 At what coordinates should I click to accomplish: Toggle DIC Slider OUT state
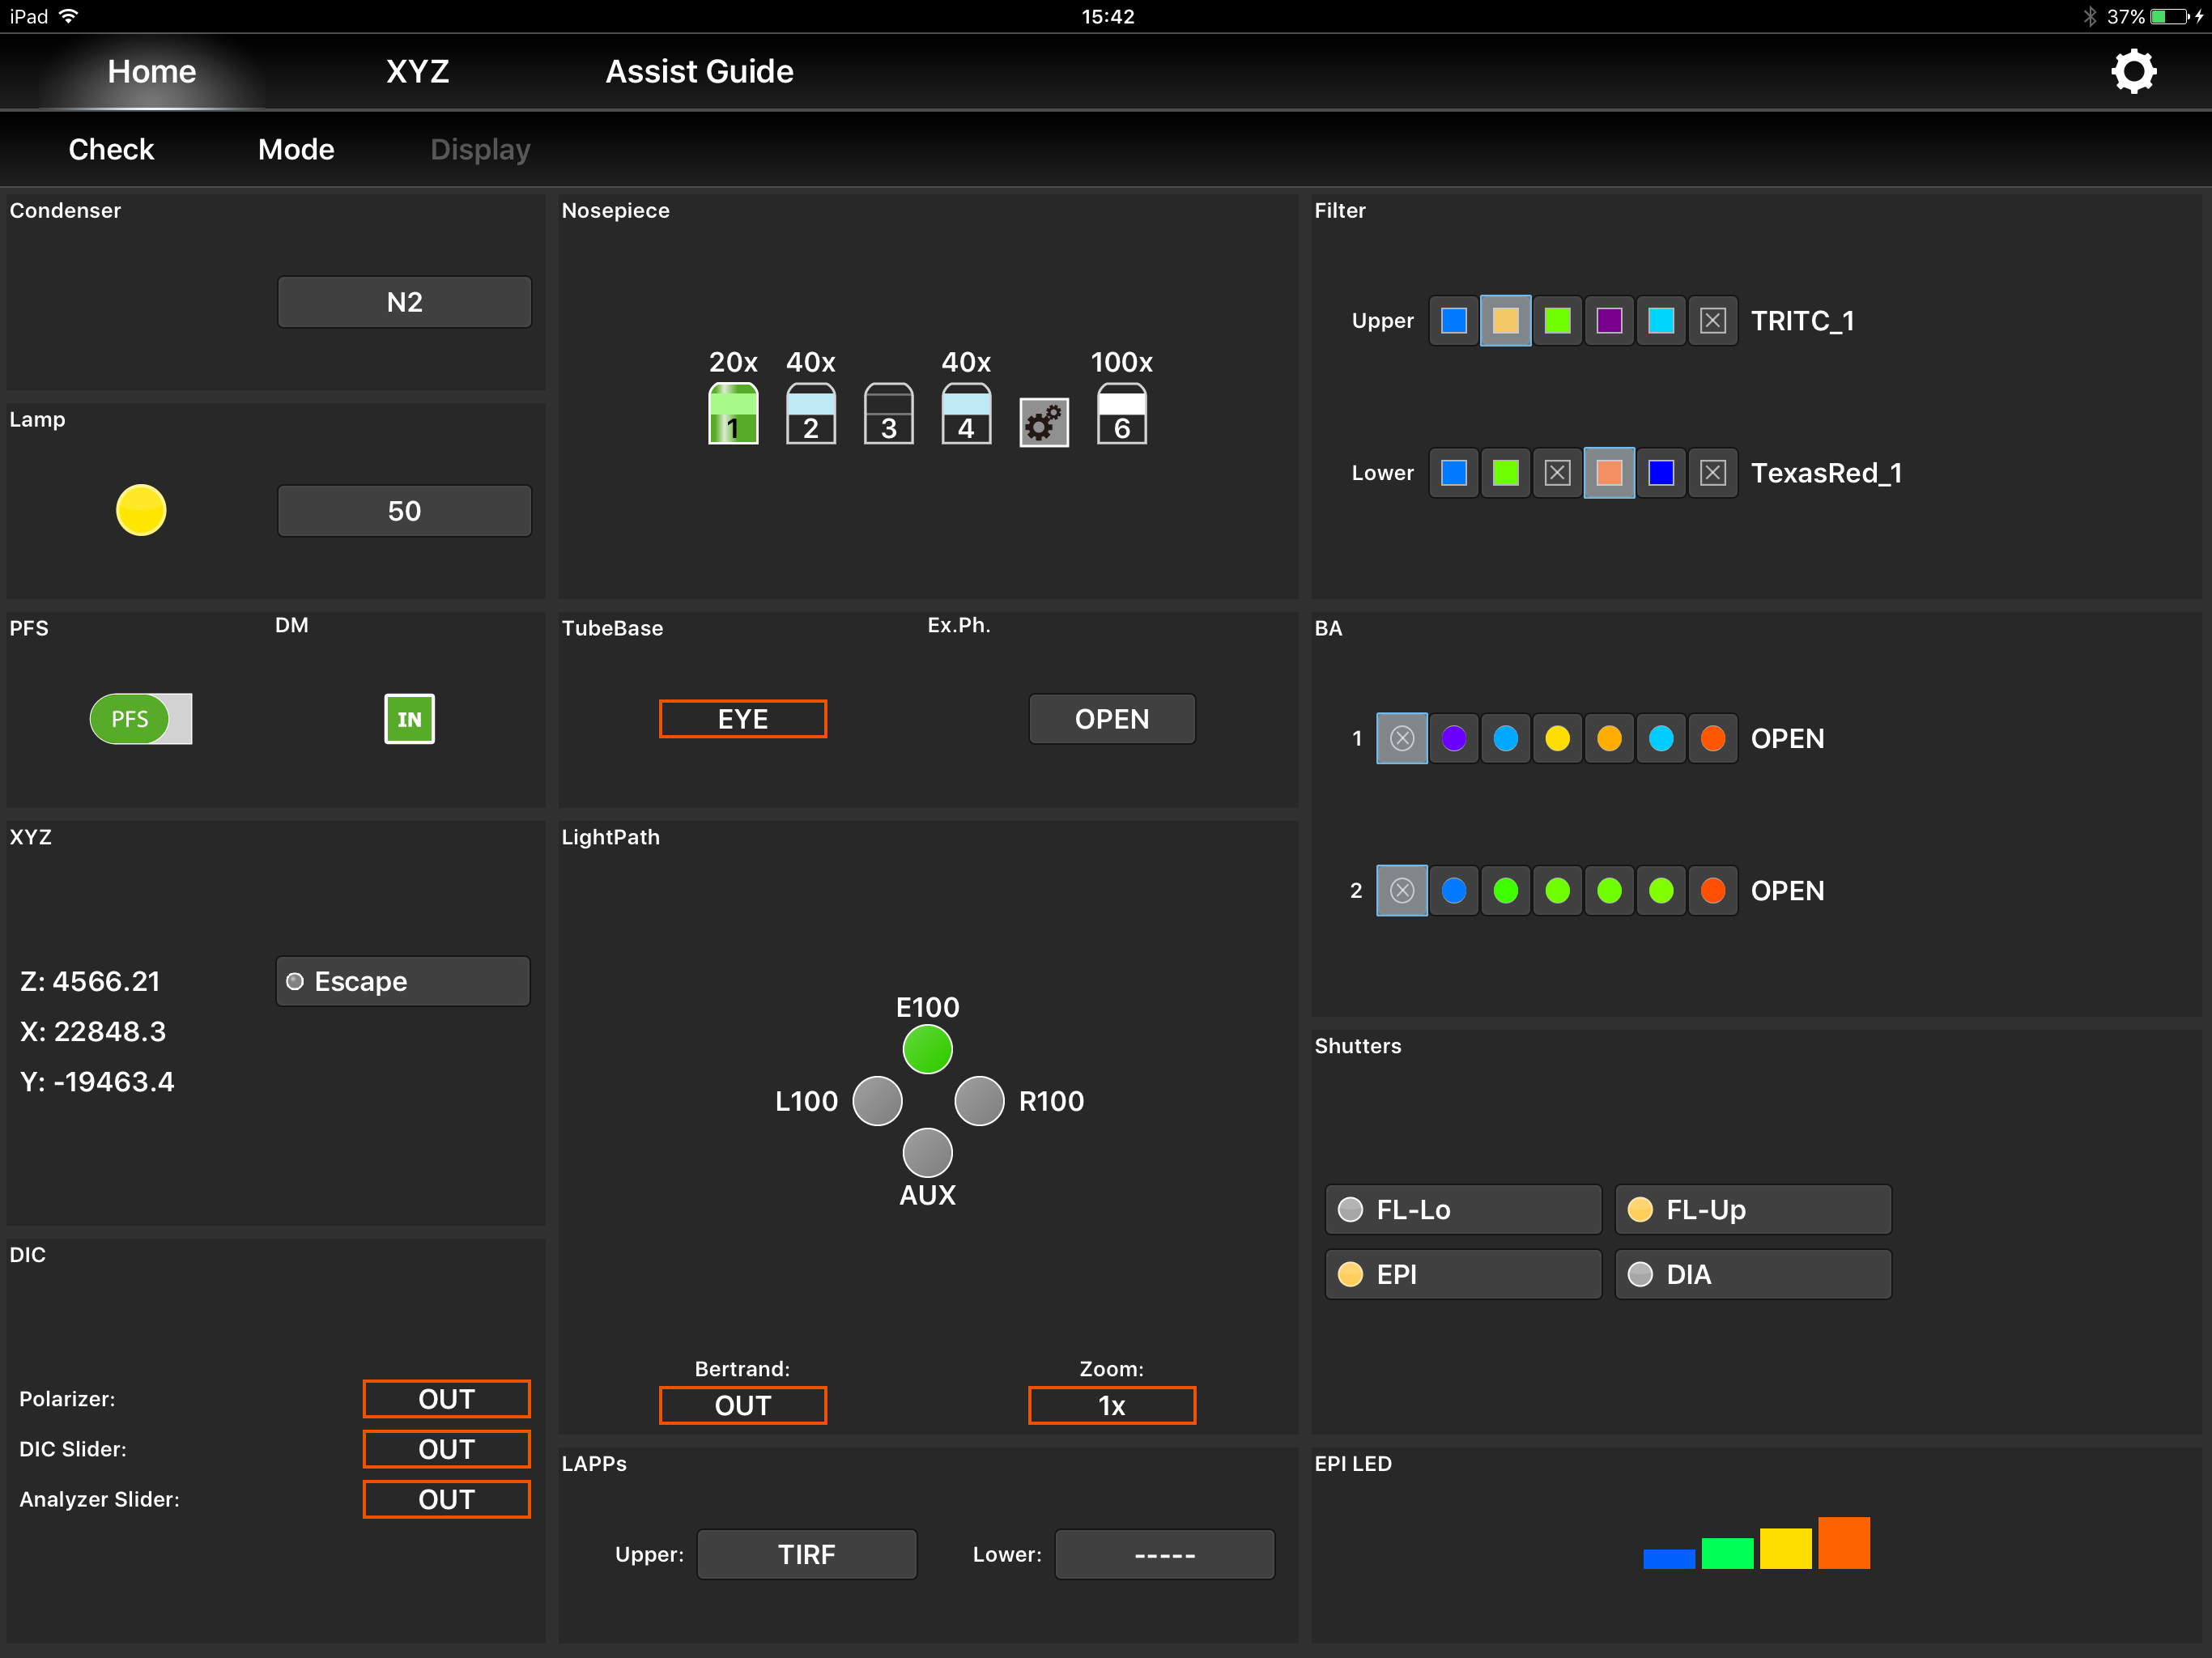click(x=446, y=1449)
